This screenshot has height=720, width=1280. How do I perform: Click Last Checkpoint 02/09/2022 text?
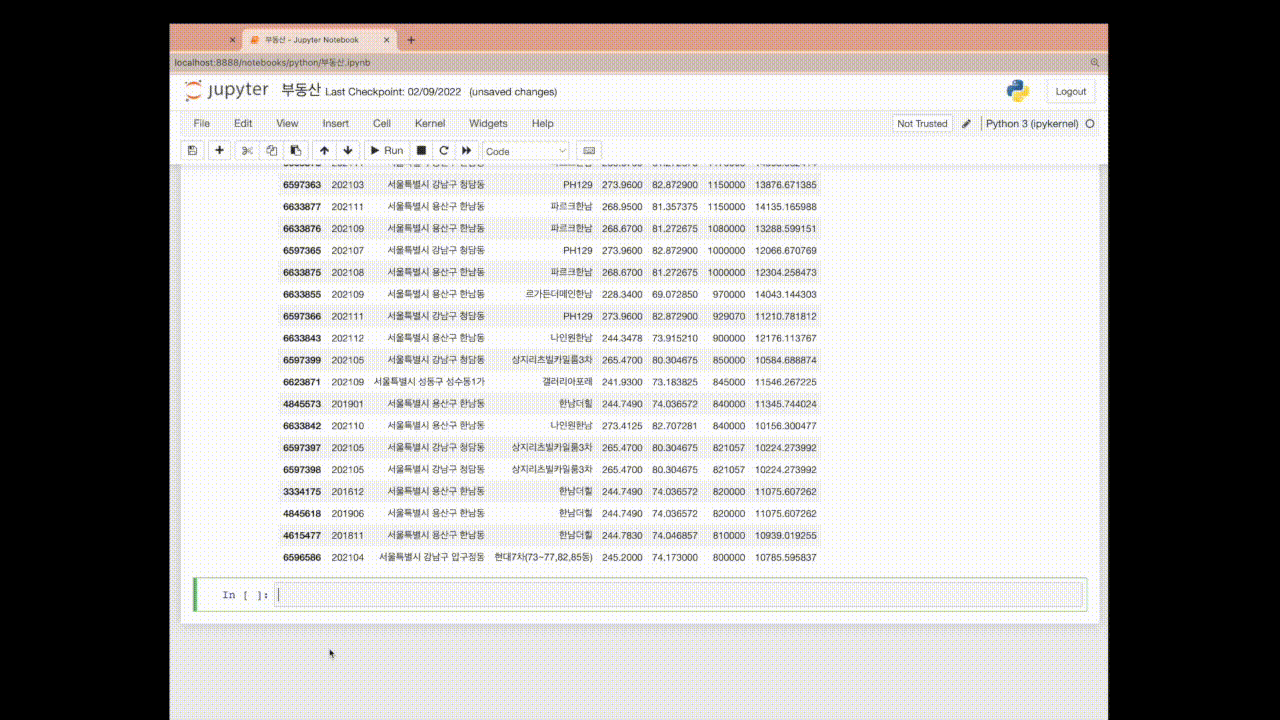[x=394, y=92]
